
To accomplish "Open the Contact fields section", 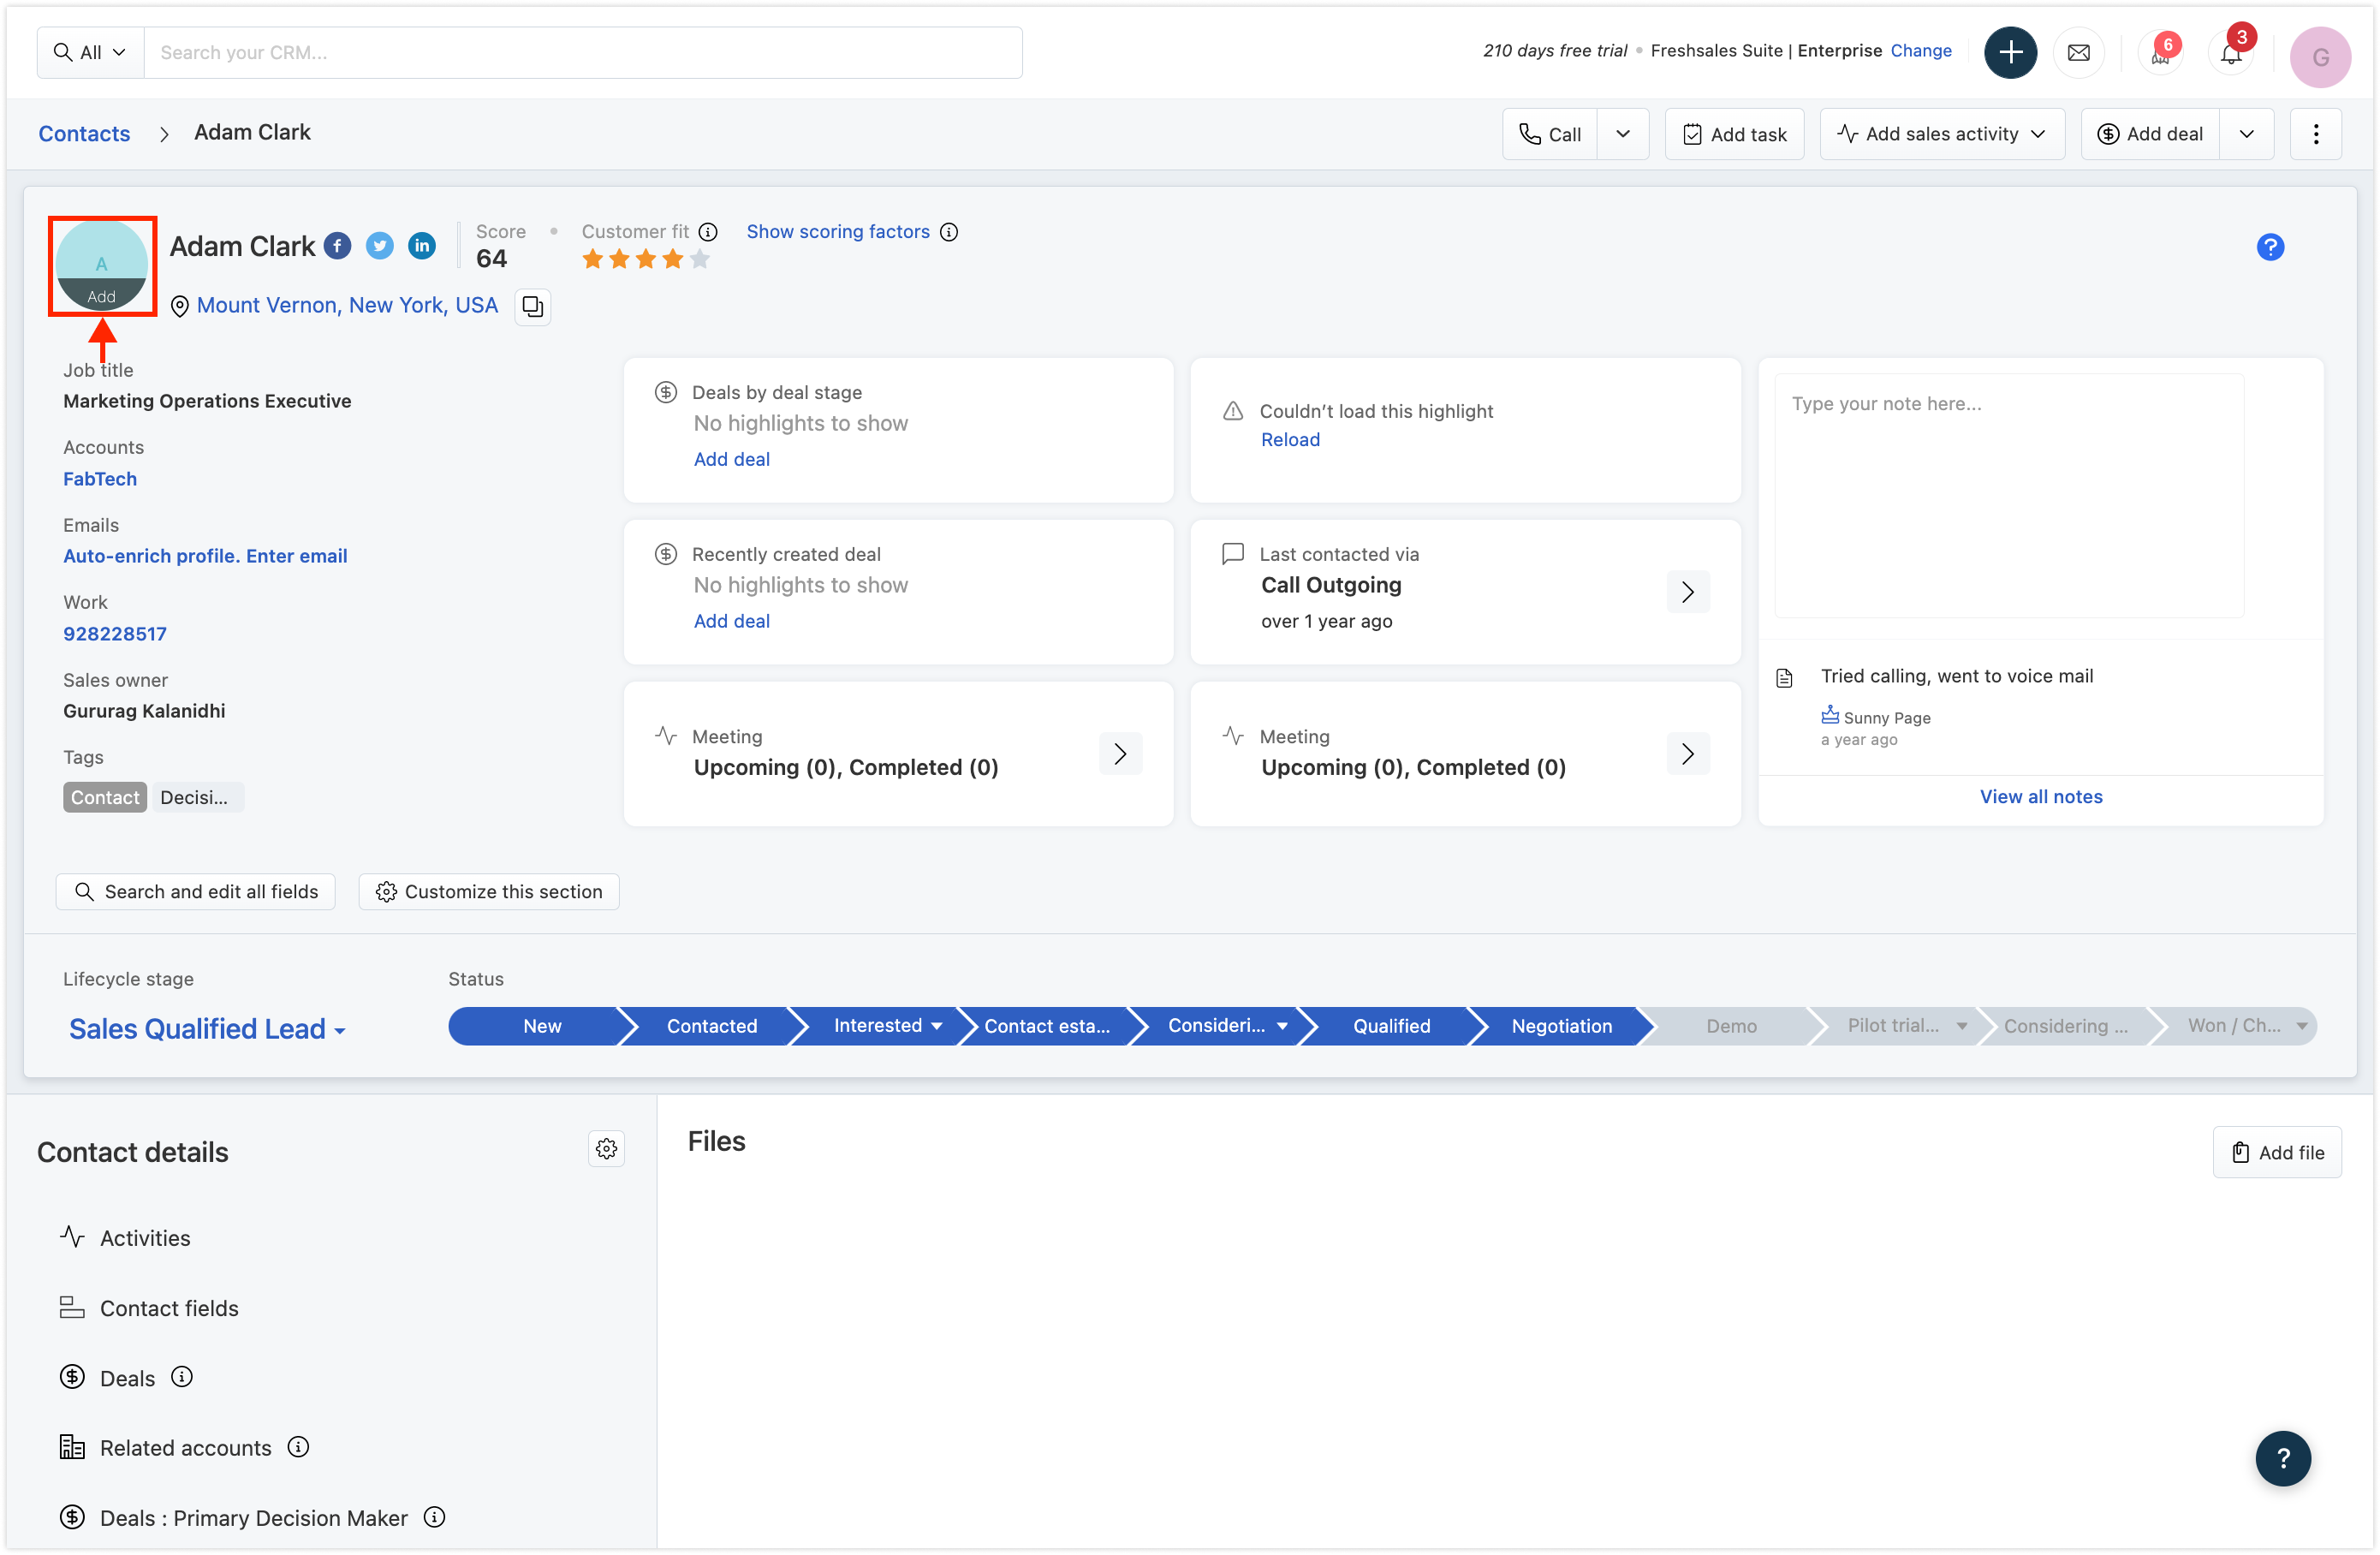I will pos(169,1308).
